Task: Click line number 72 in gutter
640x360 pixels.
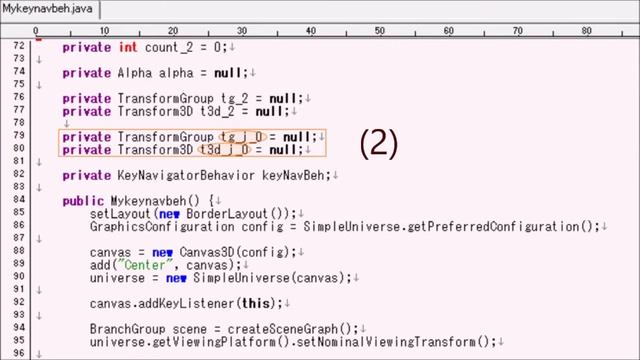Action: click(x=19, y=45)
